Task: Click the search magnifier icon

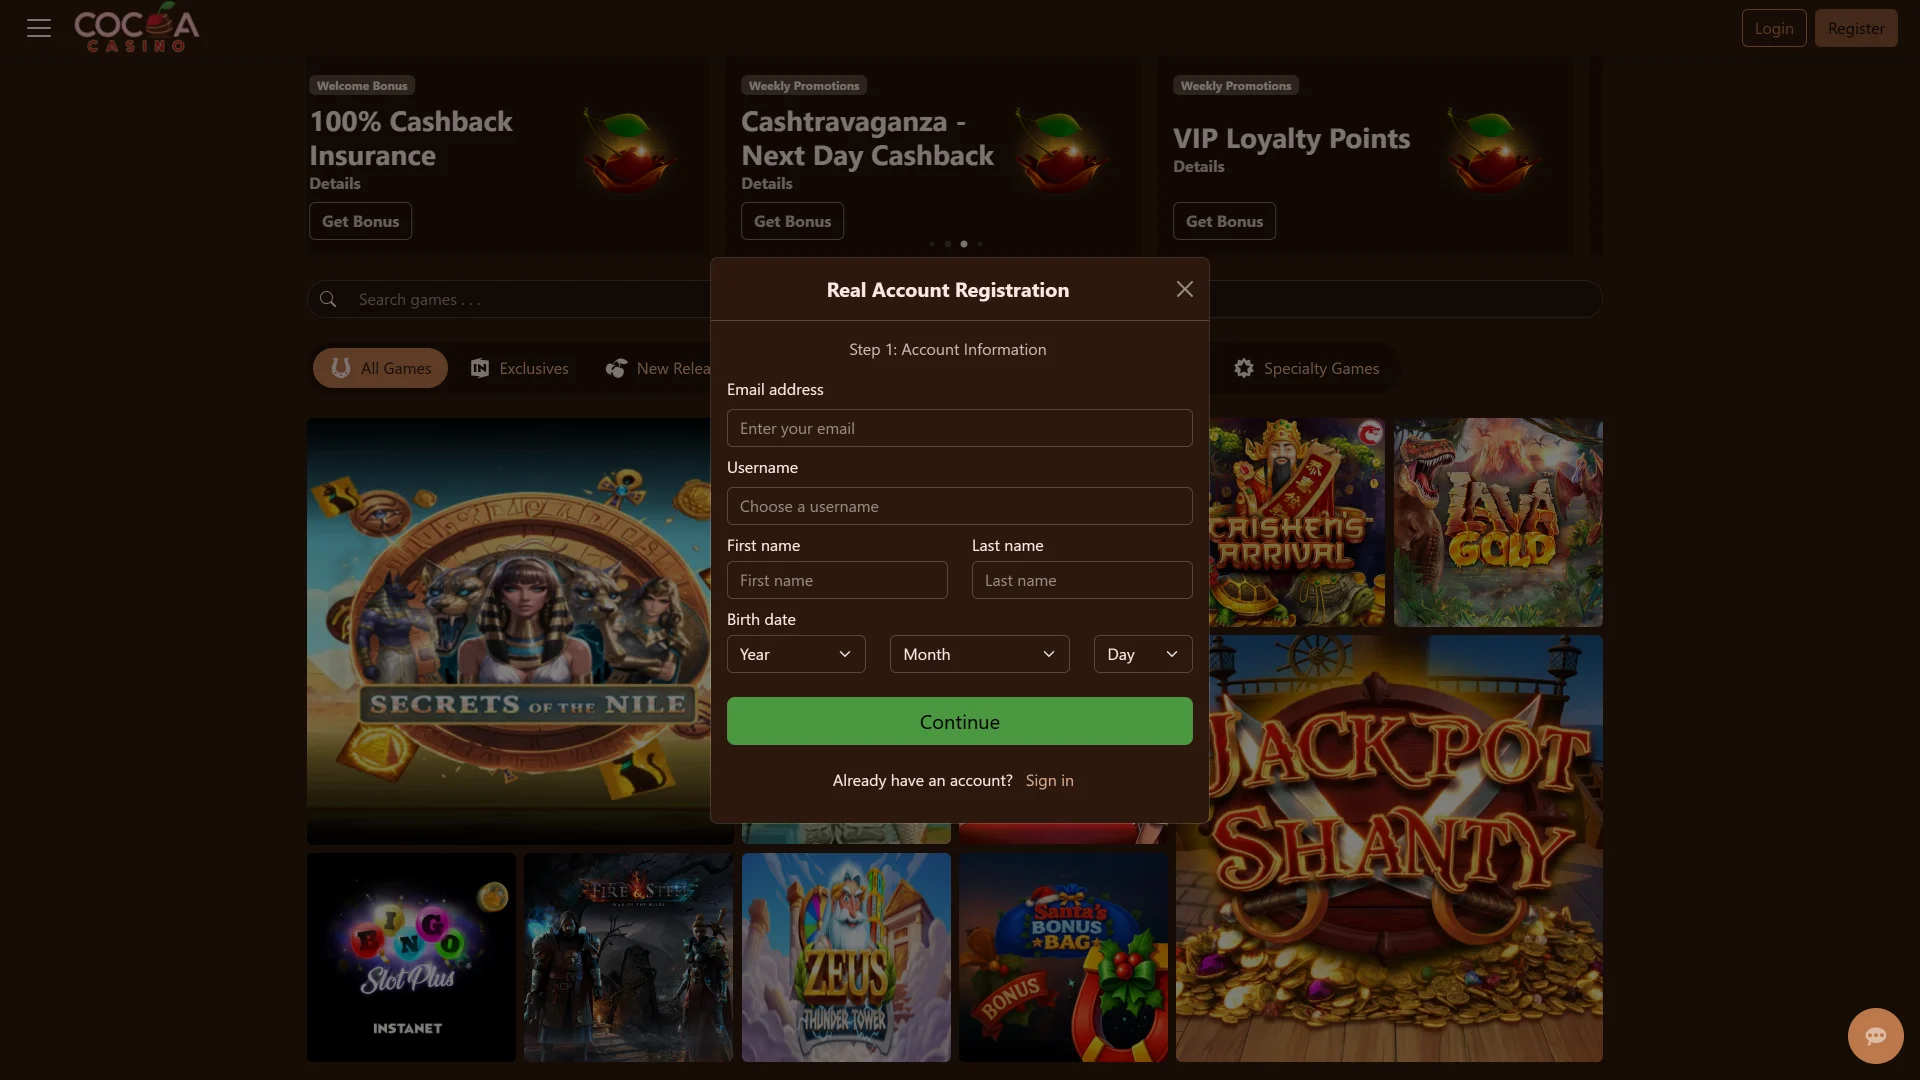Action: [x=328, y=299]
